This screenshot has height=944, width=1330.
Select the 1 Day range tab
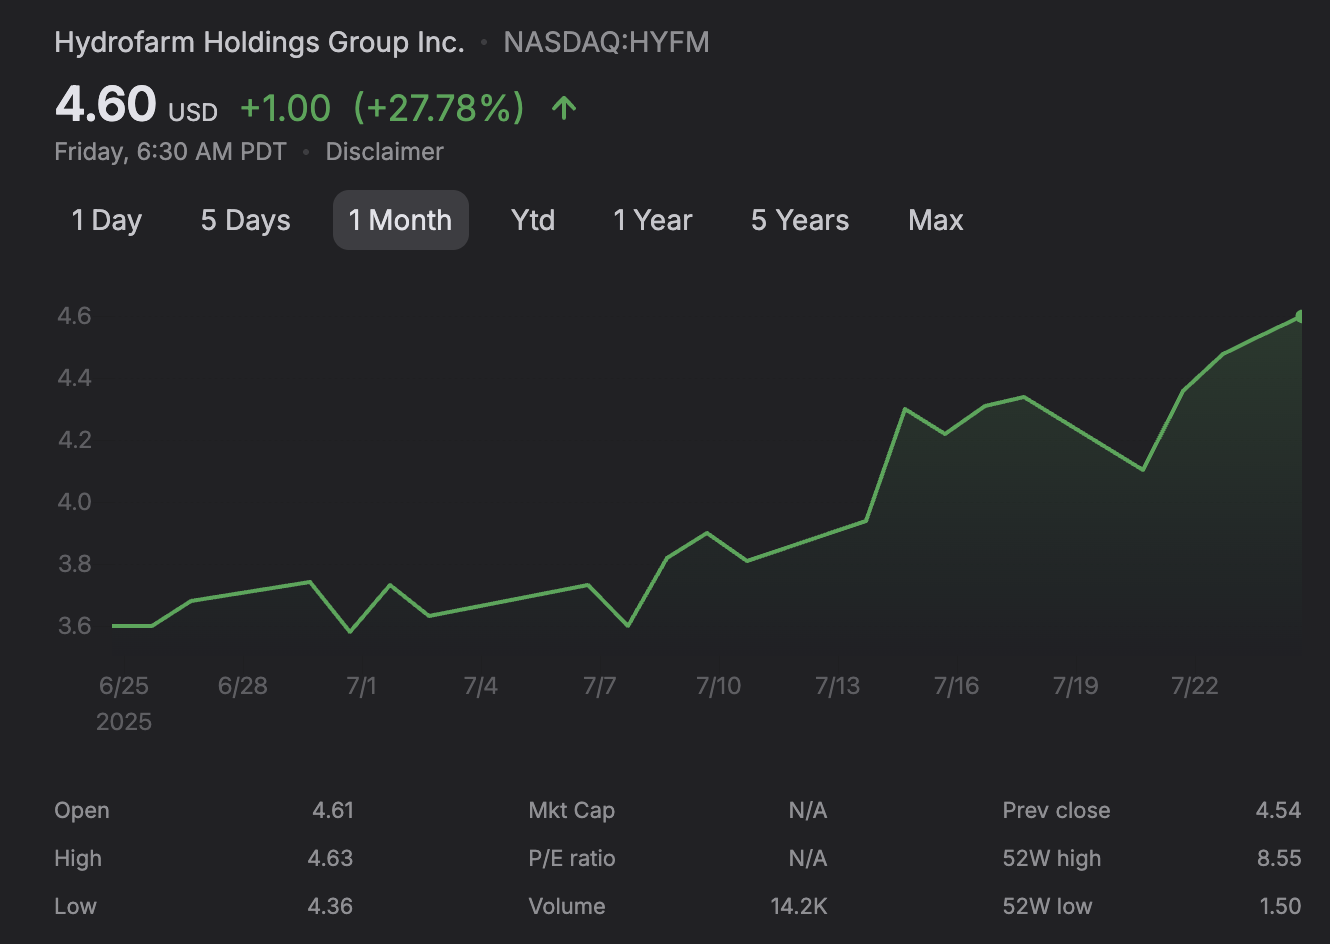pos(107,220)
